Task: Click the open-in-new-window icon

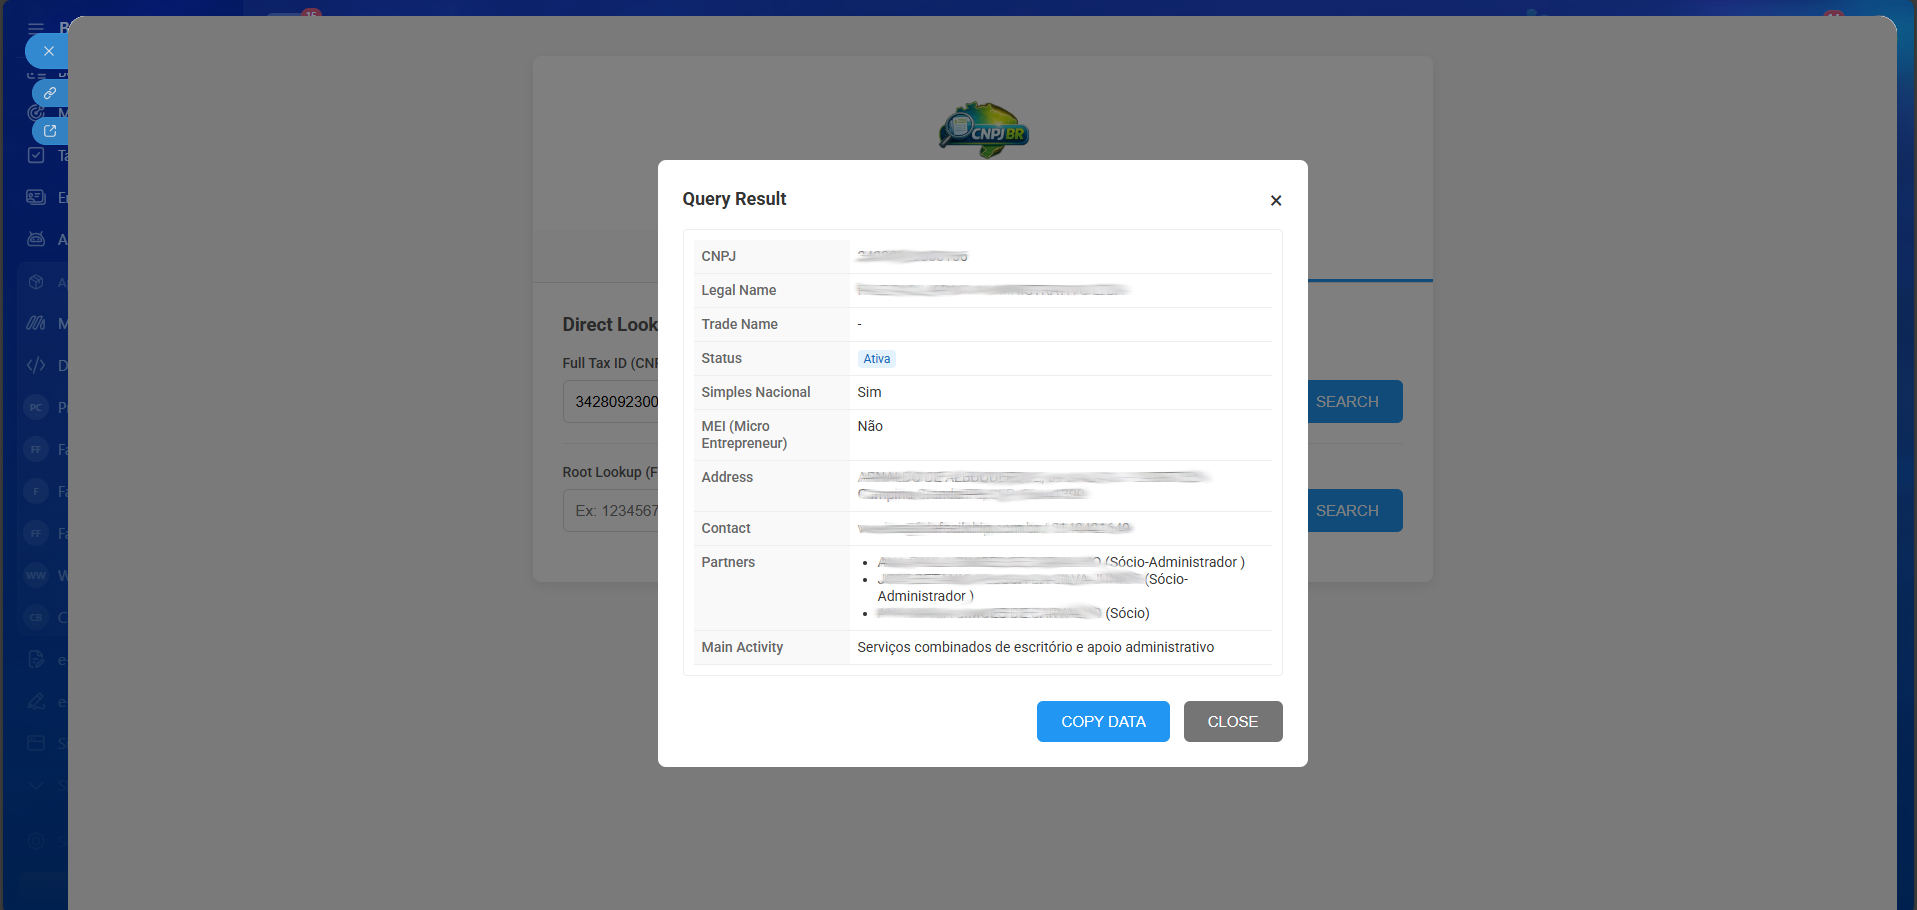Action: point(49,131)
